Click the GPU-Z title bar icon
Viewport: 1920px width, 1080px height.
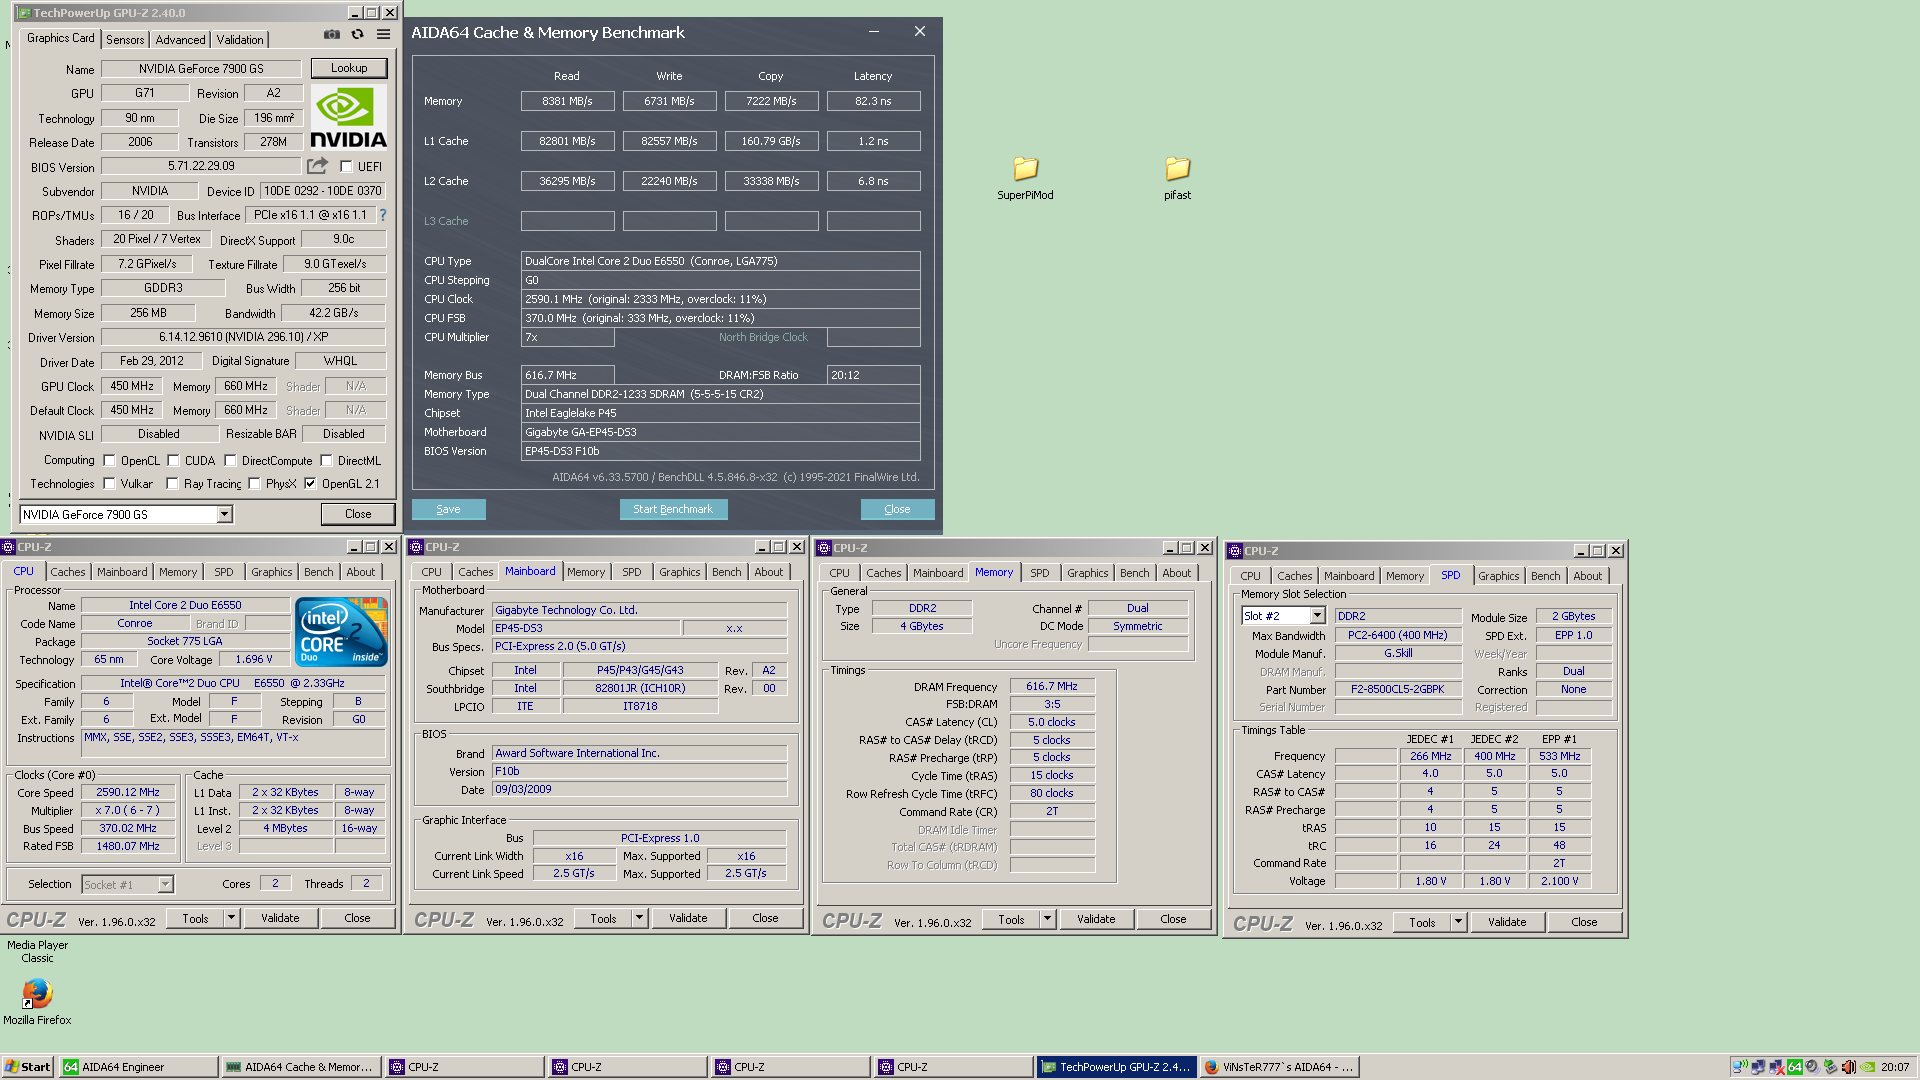(x=23, y=13)
